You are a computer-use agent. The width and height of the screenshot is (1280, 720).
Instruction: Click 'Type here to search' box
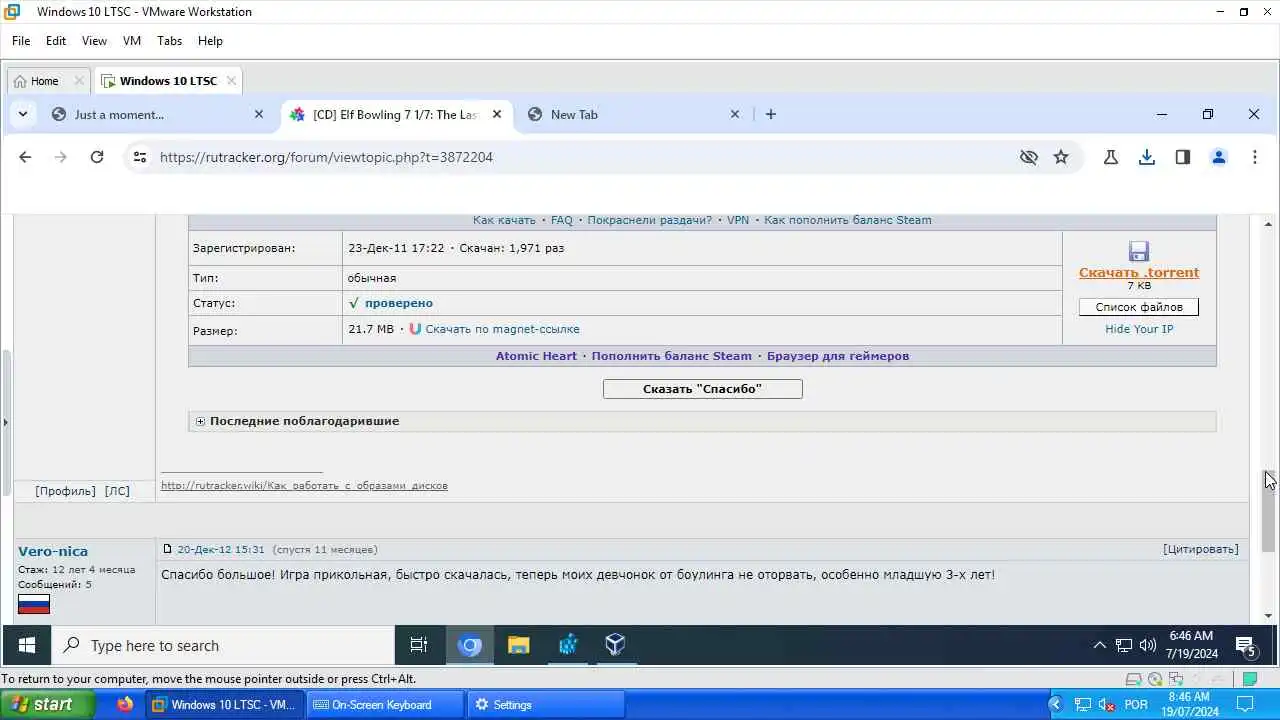point(223,646)
